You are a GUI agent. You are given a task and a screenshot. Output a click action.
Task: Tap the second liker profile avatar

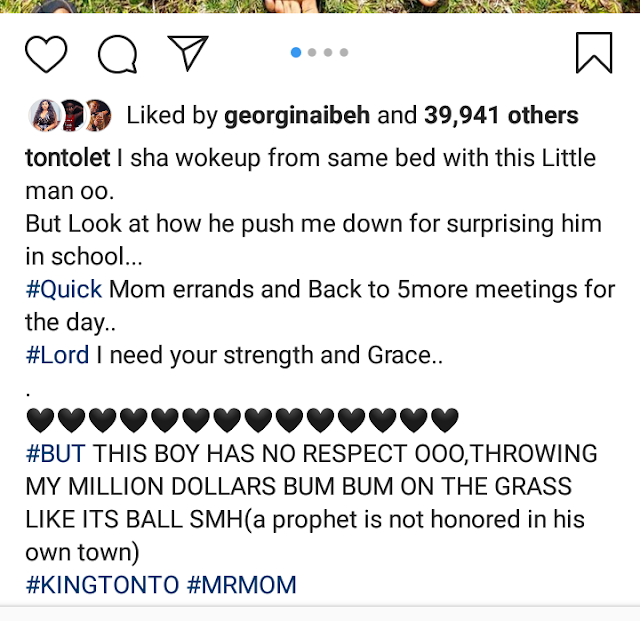(71, 116)
